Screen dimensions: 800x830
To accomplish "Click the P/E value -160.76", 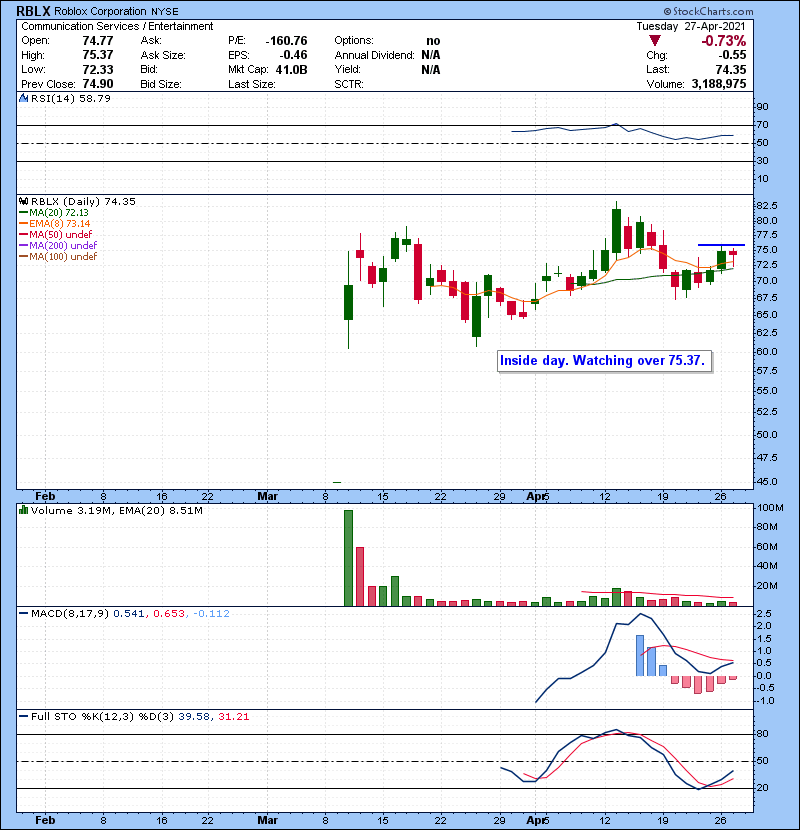I will [x=286, y=41].
